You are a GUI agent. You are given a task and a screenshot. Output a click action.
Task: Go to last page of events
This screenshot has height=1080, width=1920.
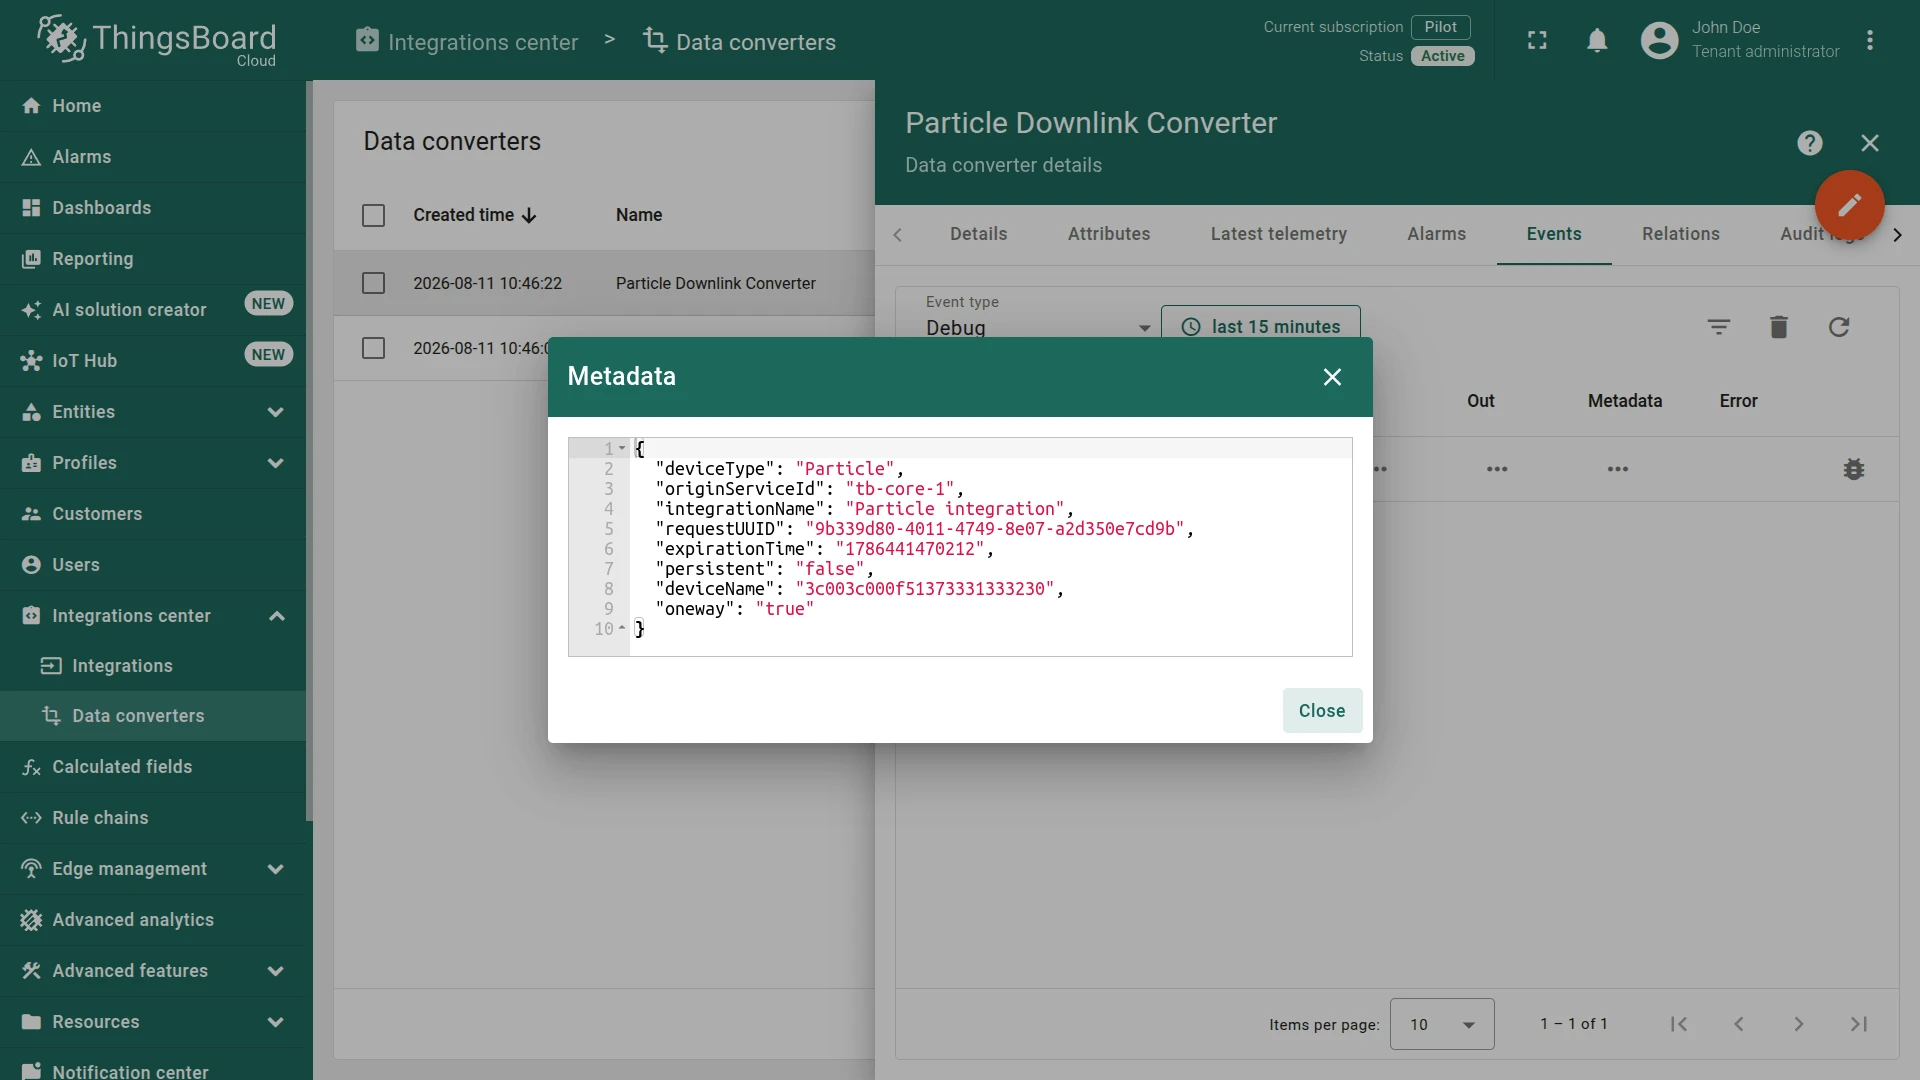1859,1024
